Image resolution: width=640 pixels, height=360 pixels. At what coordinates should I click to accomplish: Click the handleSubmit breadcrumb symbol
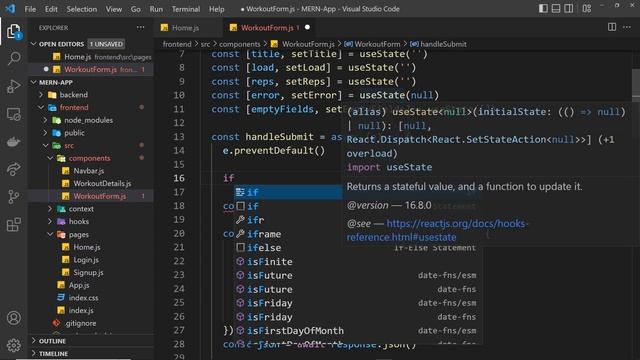coord(438,44)
